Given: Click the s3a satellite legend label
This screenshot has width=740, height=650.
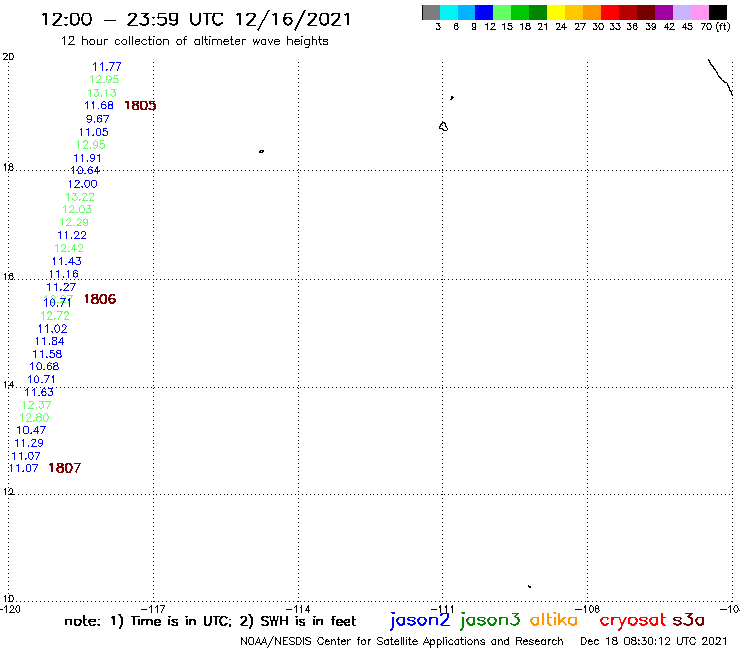Looking at the screenshot, I should pyautogui.click(x=689, y=620).
